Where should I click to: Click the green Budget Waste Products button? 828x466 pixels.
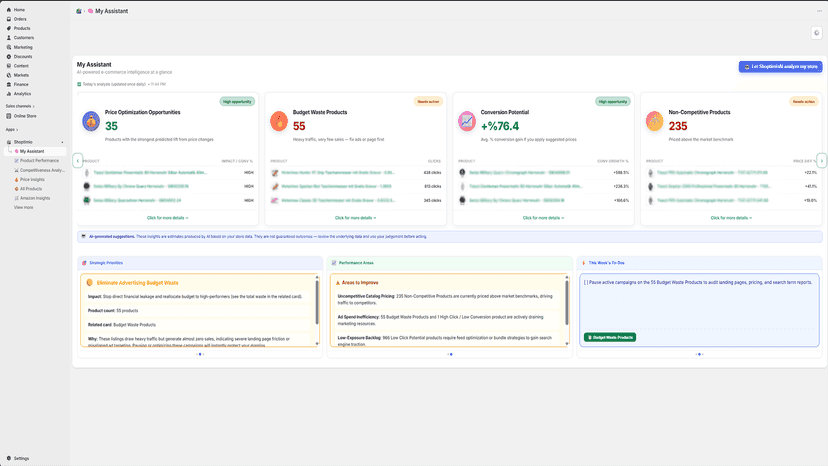point(610,337)
